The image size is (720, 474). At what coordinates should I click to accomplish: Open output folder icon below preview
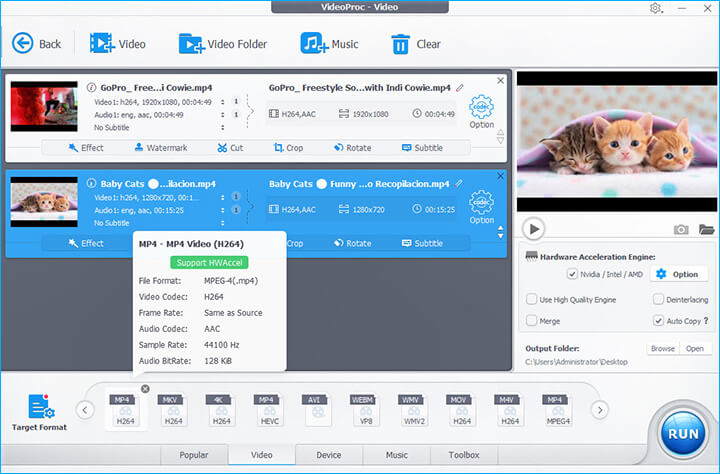[x=706, y=229]
